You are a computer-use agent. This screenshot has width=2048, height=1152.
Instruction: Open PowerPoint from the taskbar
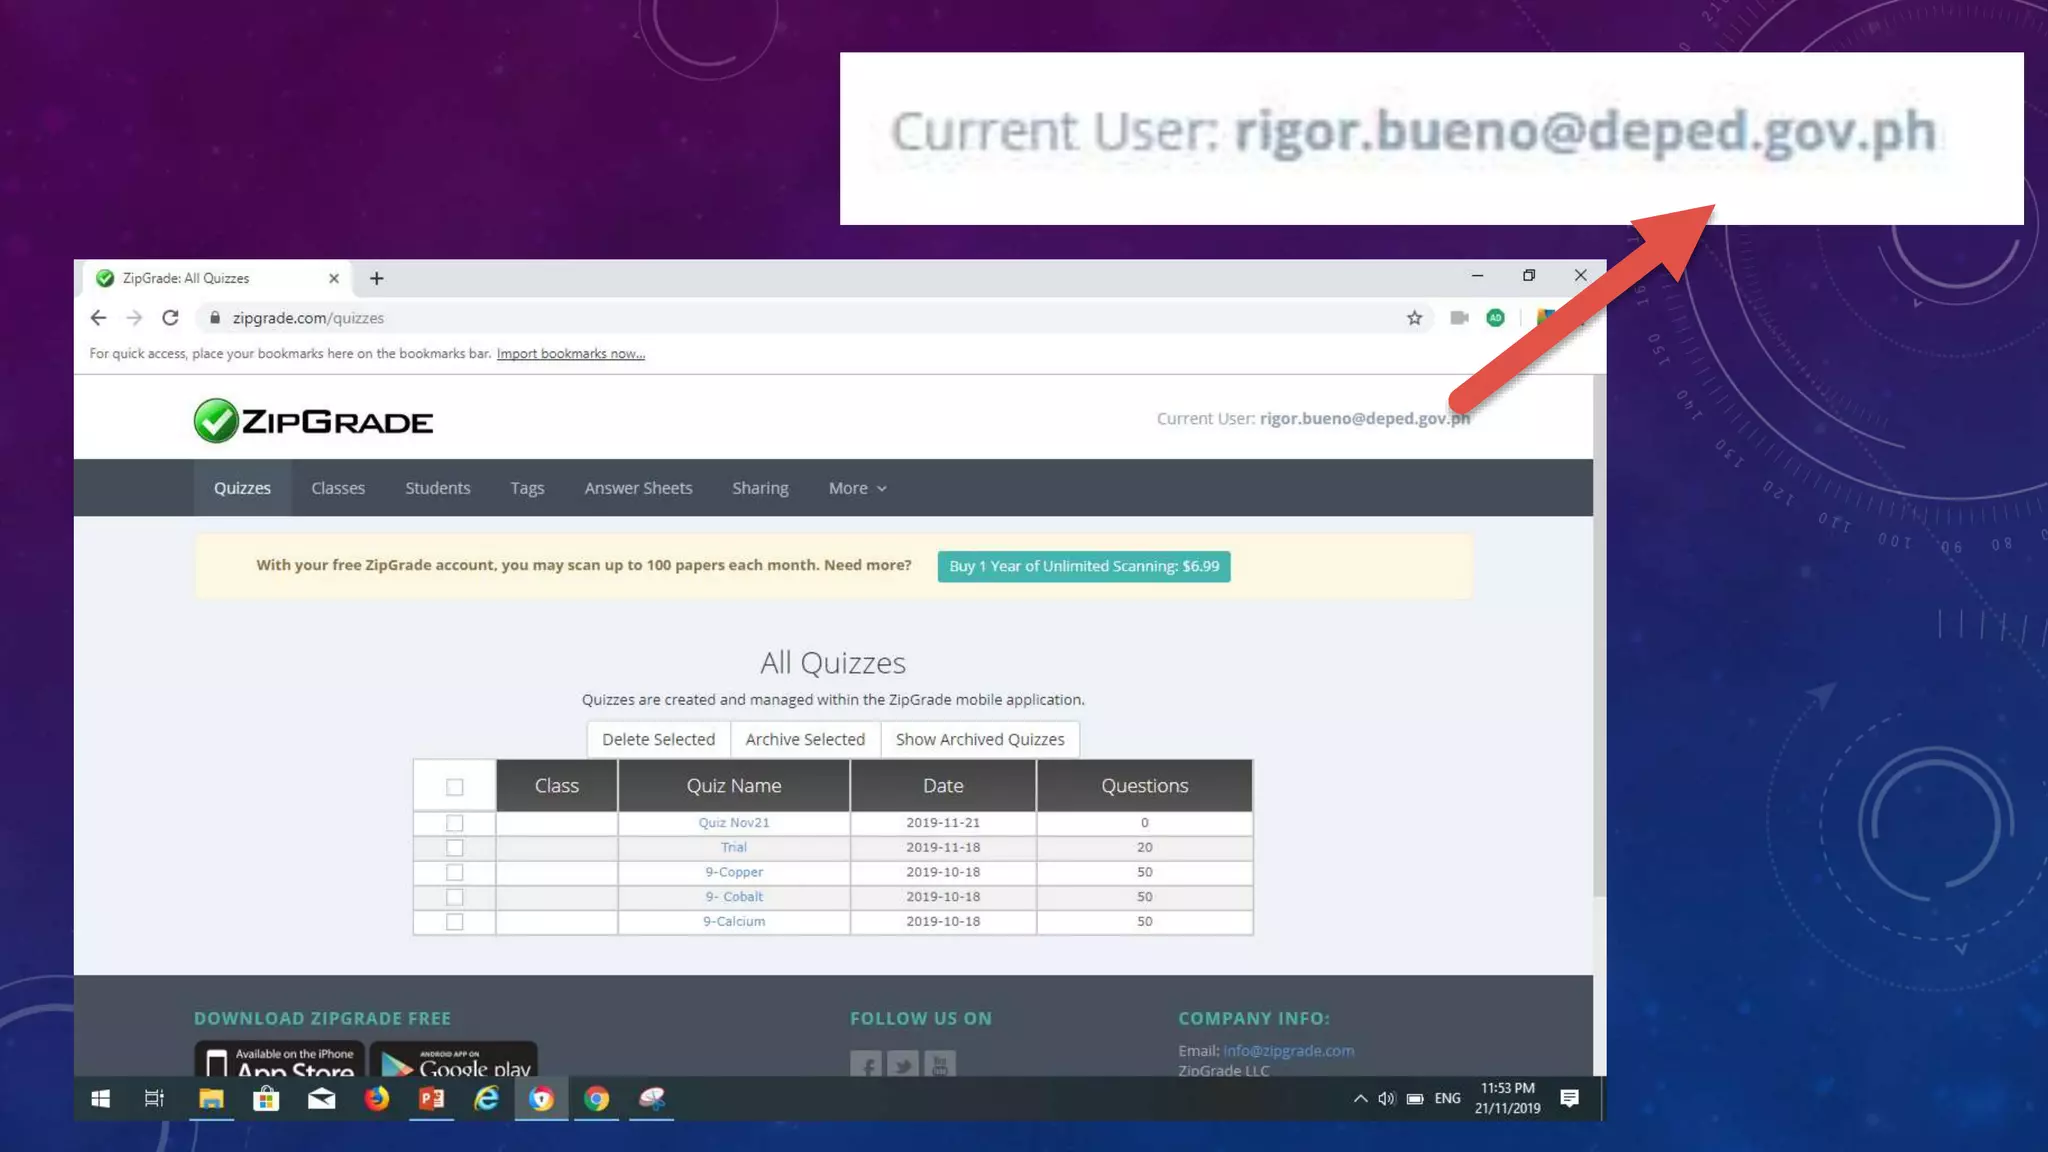tap(431, 1099)
